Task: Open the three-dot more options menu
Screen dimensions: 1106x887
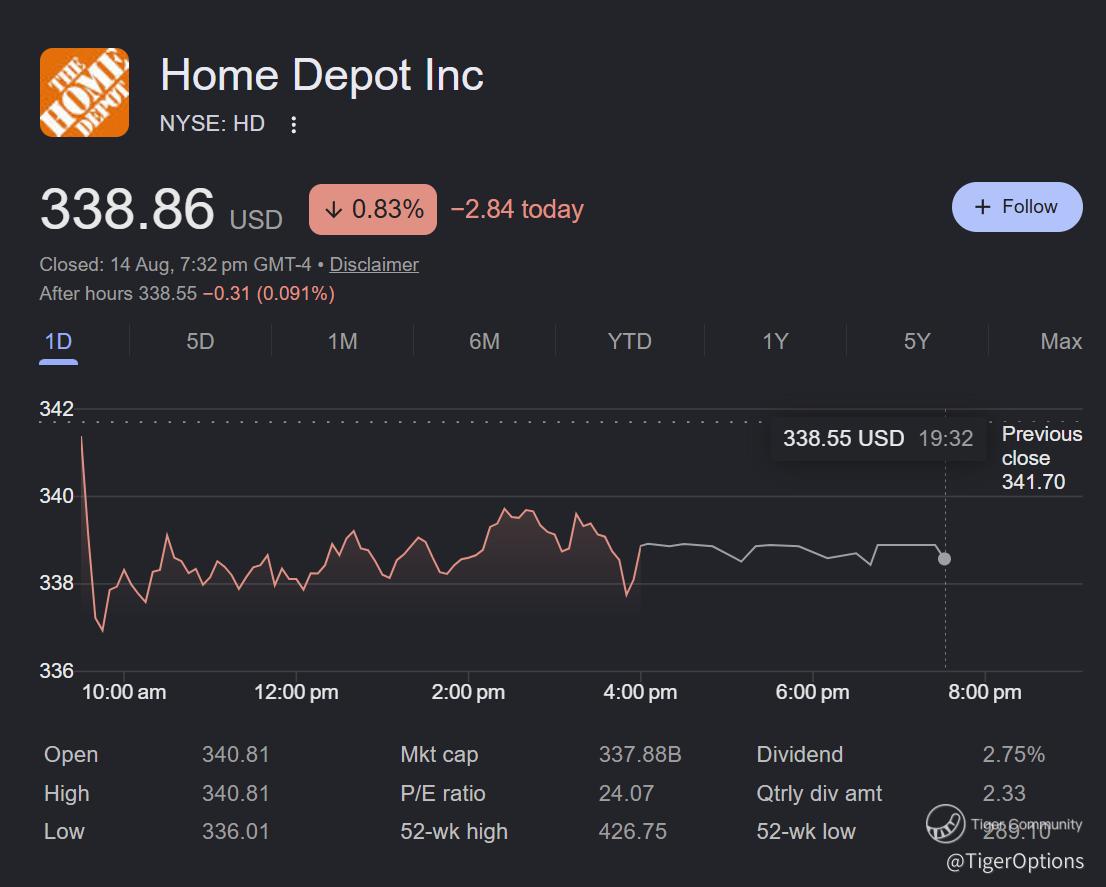Action: point(293,125)
